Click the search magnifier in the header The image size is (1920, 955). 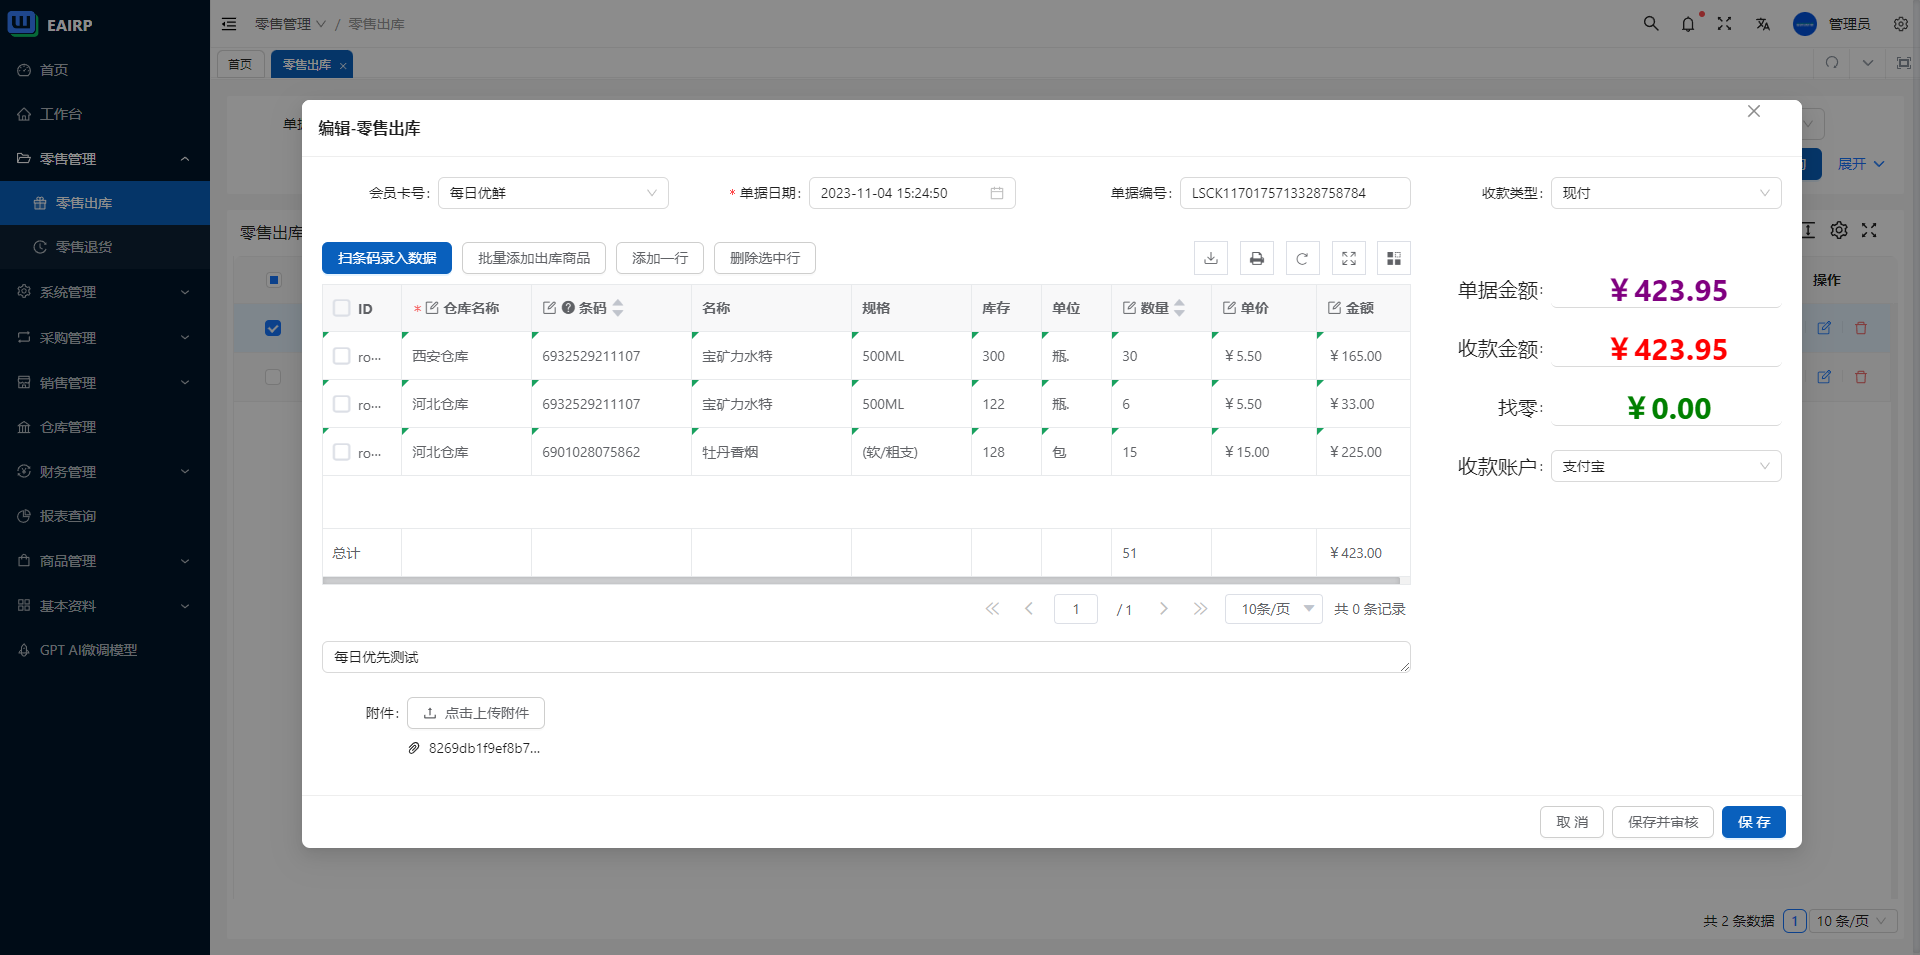coord(1651,24)
